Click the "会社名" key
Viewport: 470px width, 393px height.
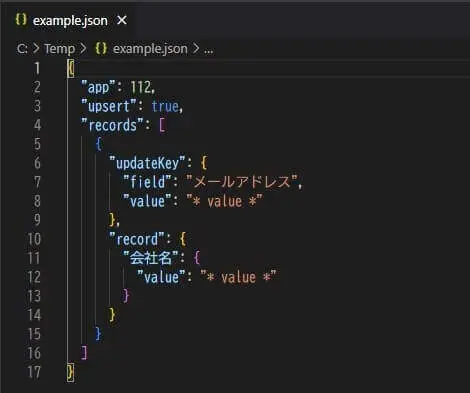point(151,258)
